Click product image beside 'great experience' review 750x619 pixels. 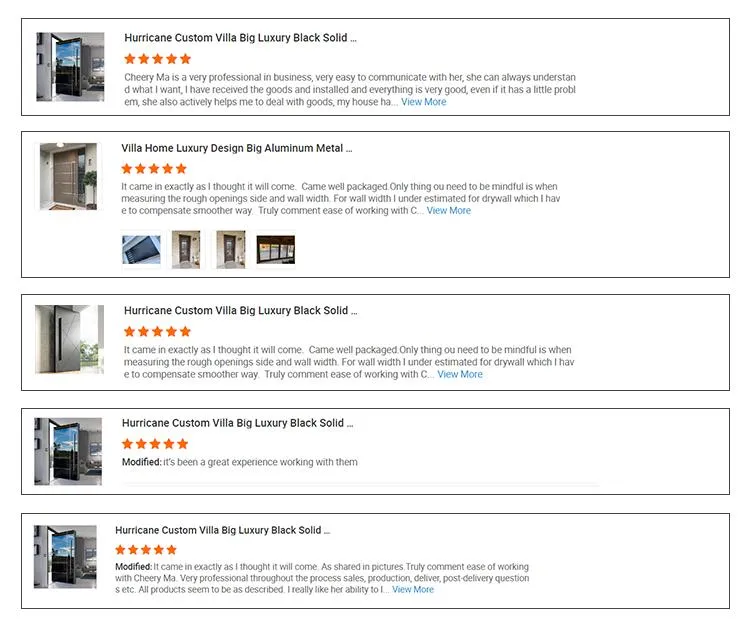pyautogui.click(x=68, y=451)
